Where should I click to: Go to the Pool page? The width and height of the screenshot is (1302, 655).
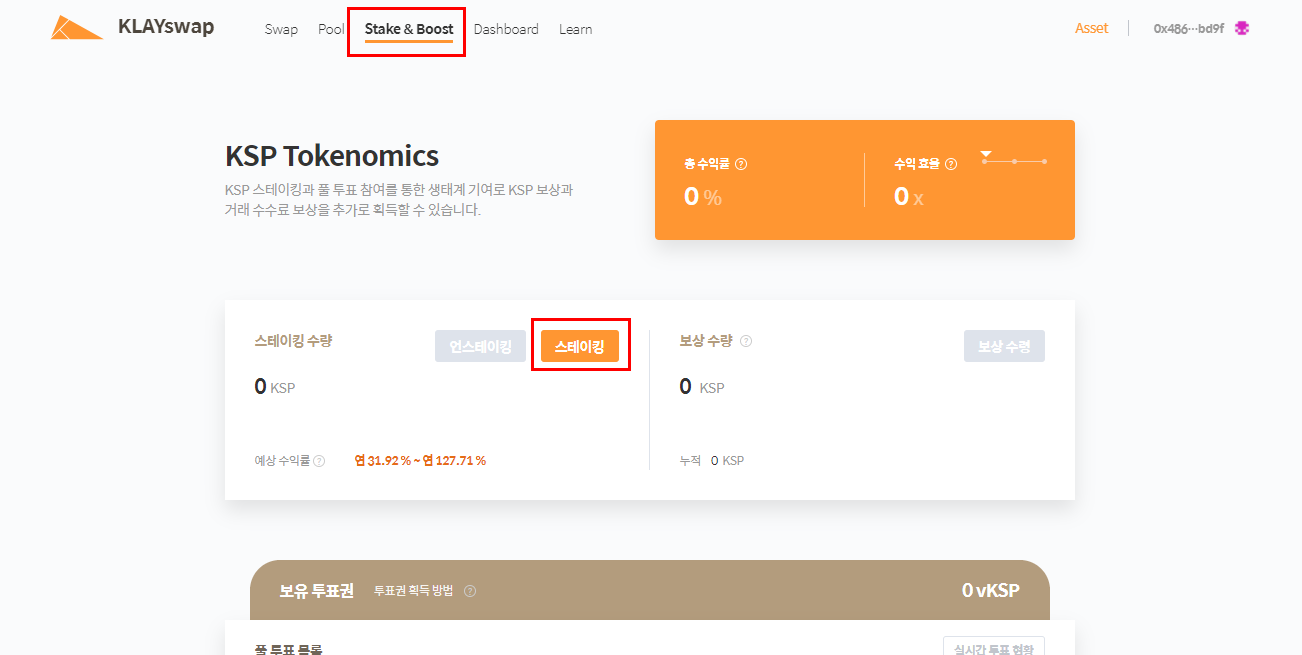pyautogui.click(x=331, y=29)
